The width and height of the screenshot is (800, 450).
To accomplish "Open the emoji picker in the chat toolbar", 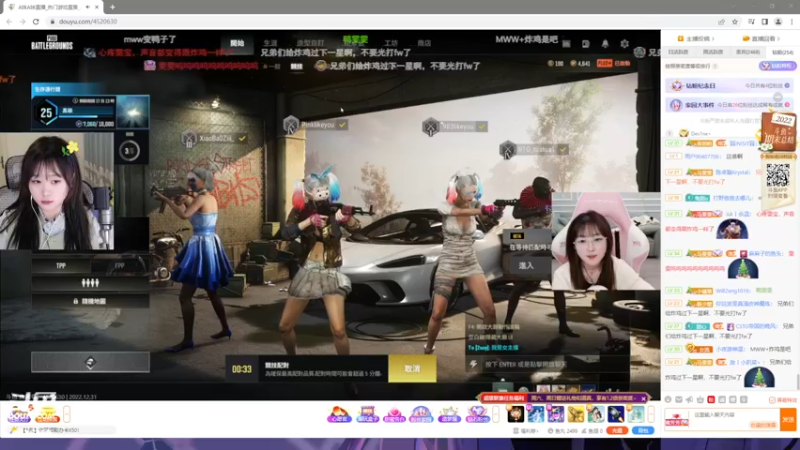I will click(668, 399).
